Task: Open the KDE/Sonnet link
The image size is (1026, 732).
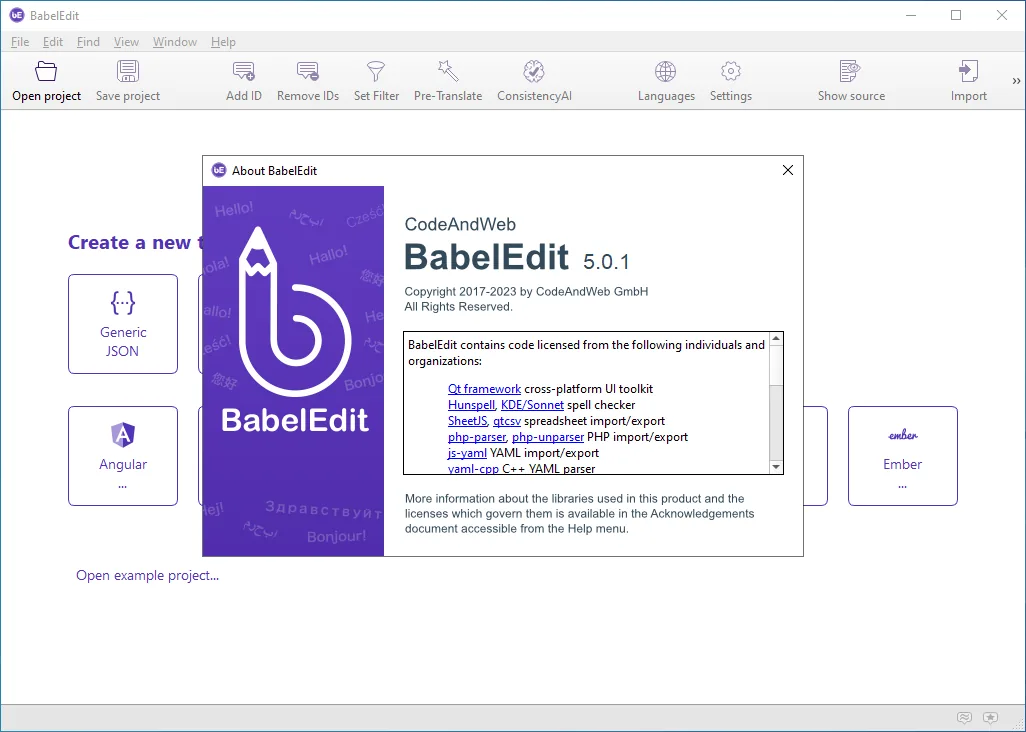Action: (x=532, y=405)
